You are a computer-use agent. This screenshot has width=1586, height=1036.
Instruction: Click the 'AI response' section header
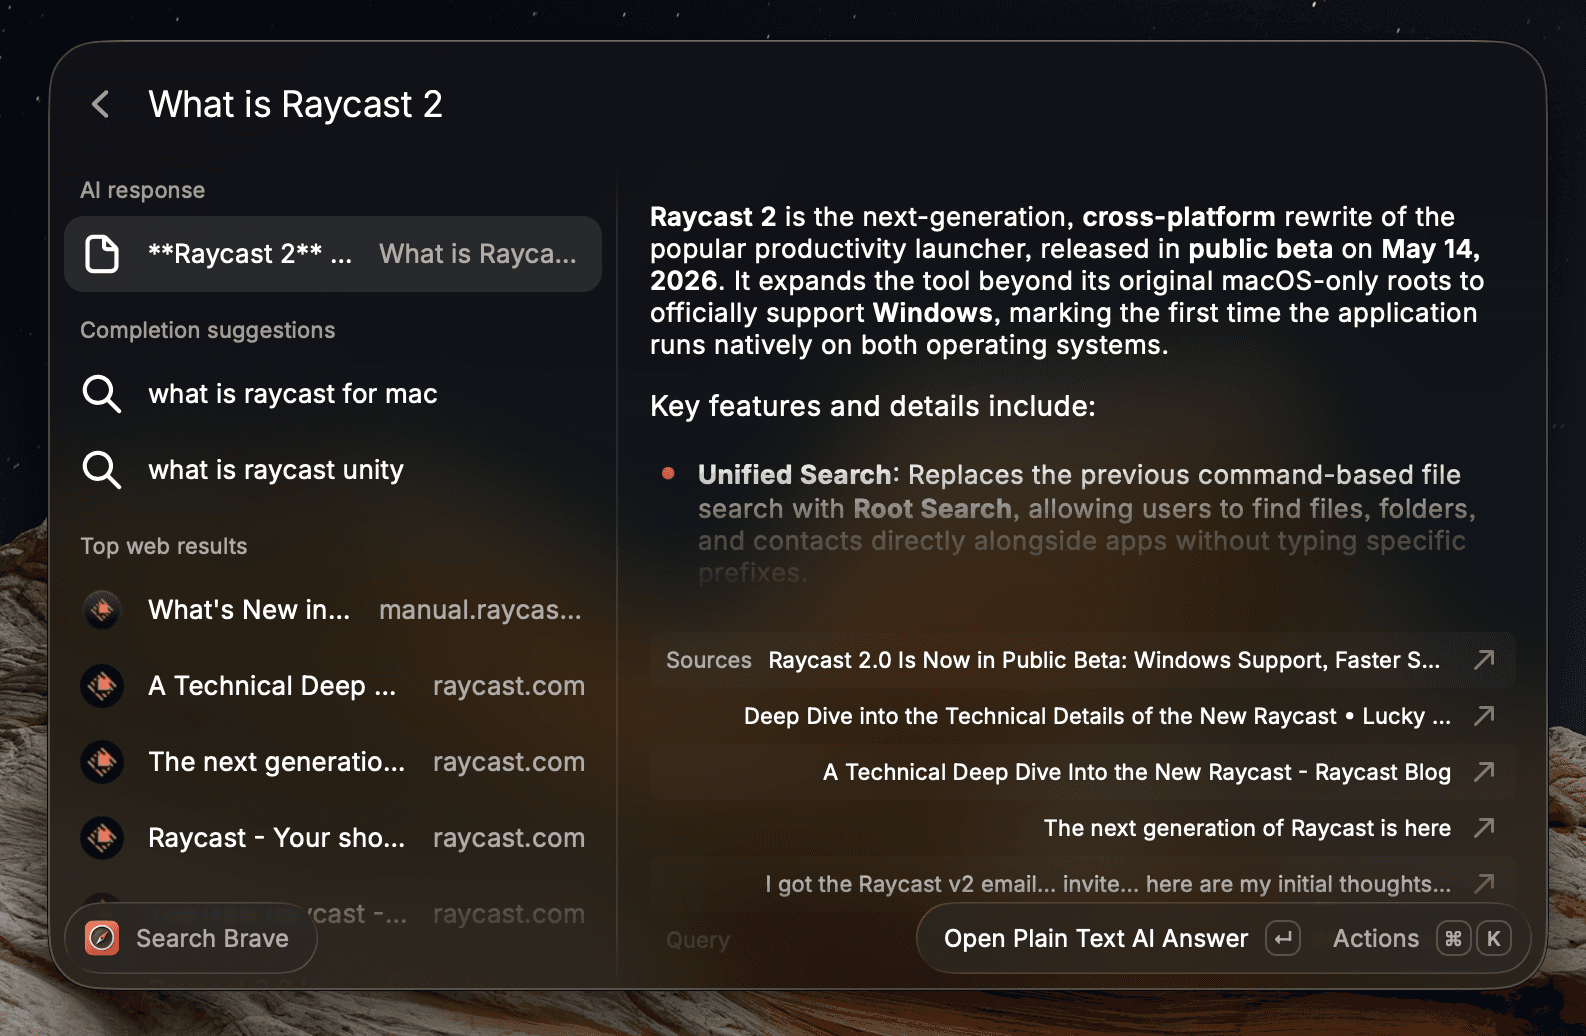143,190
